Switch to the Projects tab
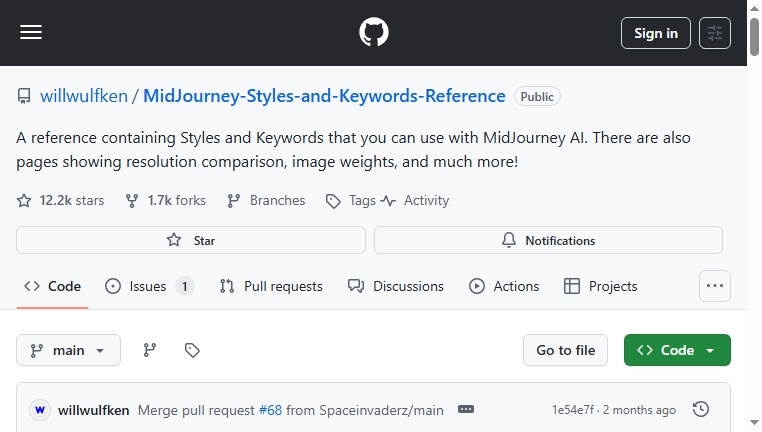762x432 pixels. [601, 286]
